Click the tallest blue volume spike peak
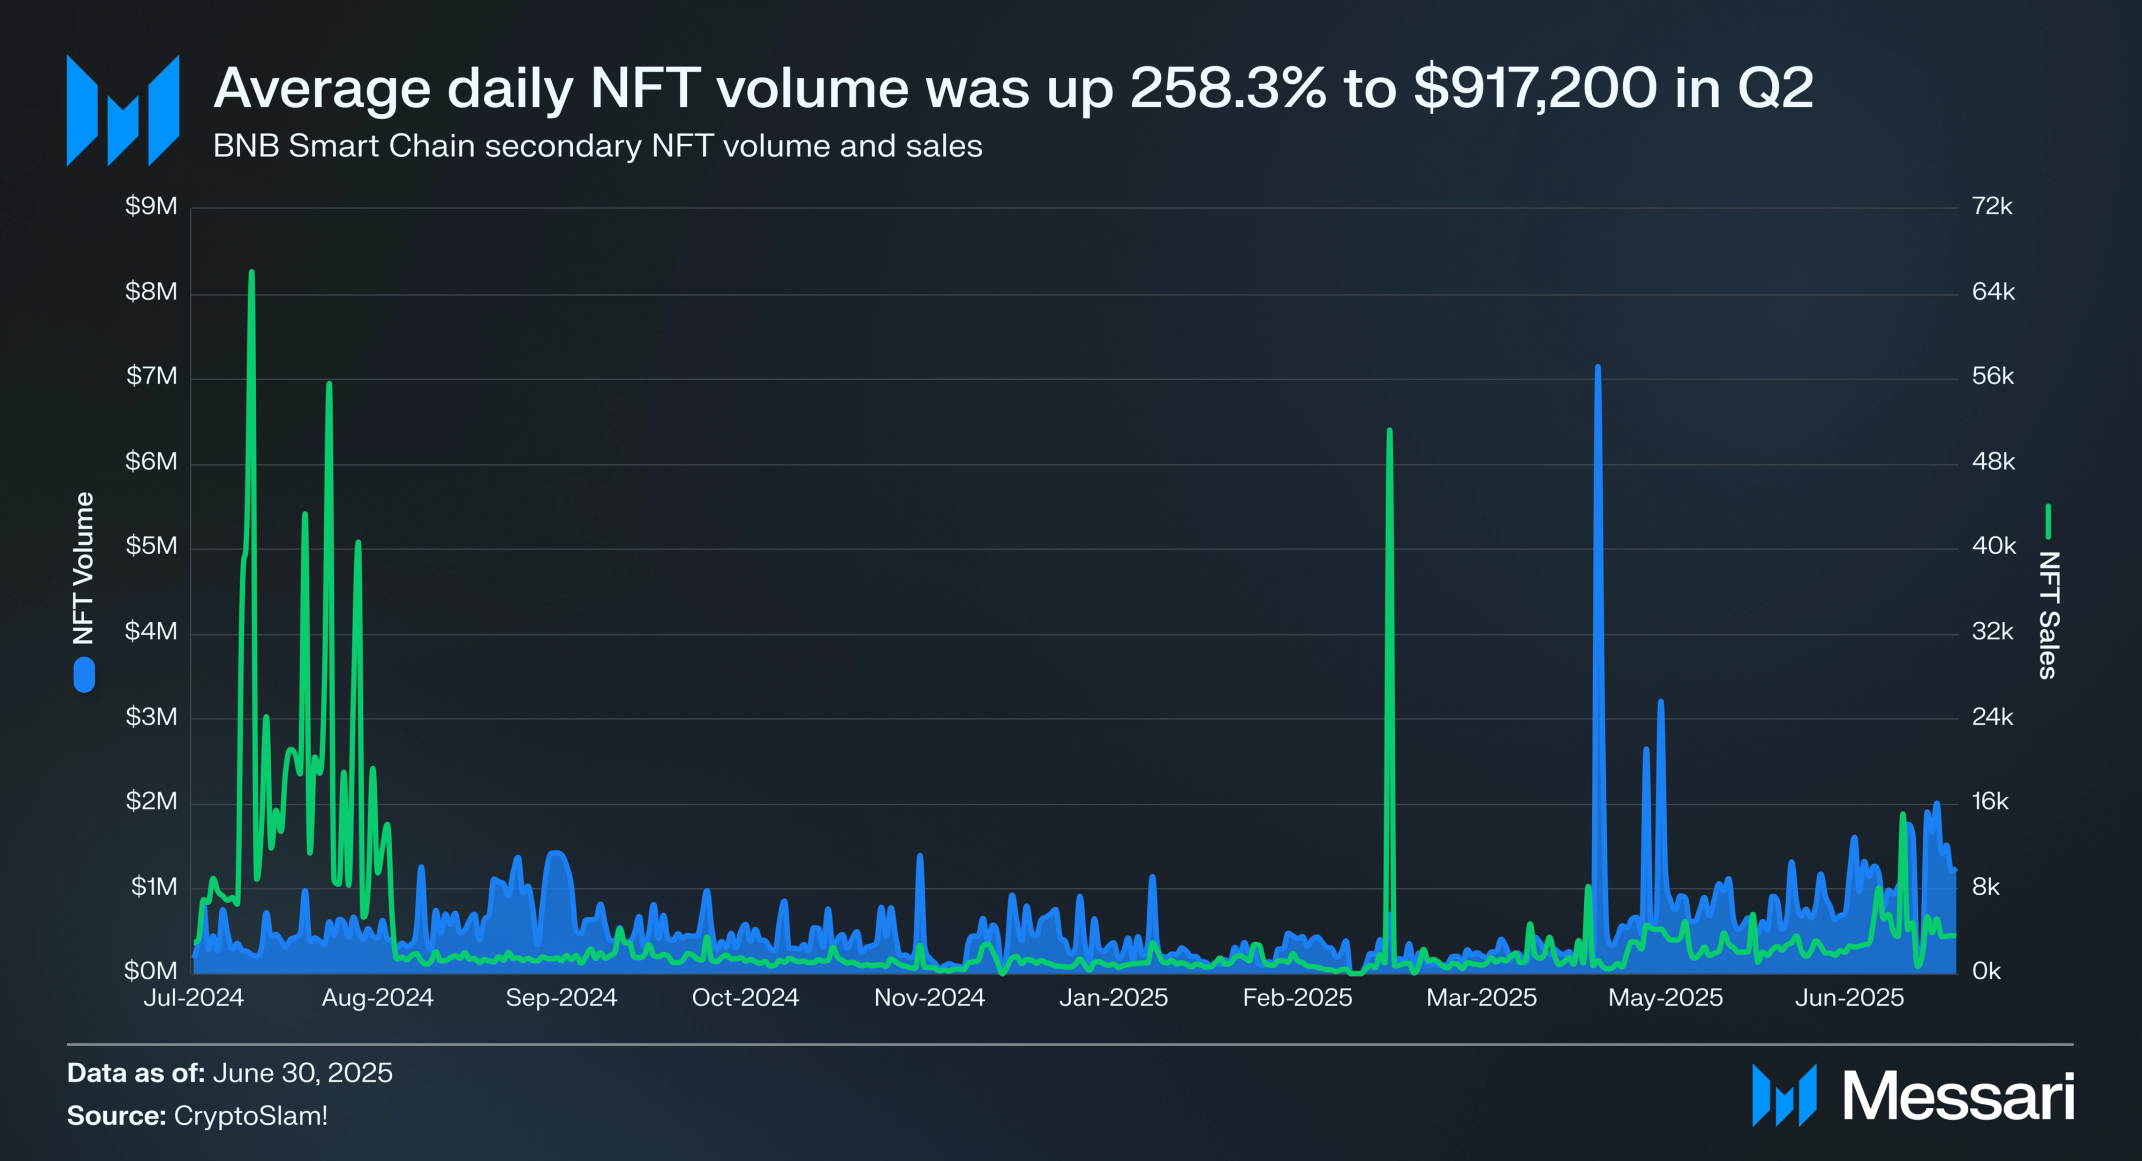Screen dimensions: 2142x1161 pos(1598,369)
